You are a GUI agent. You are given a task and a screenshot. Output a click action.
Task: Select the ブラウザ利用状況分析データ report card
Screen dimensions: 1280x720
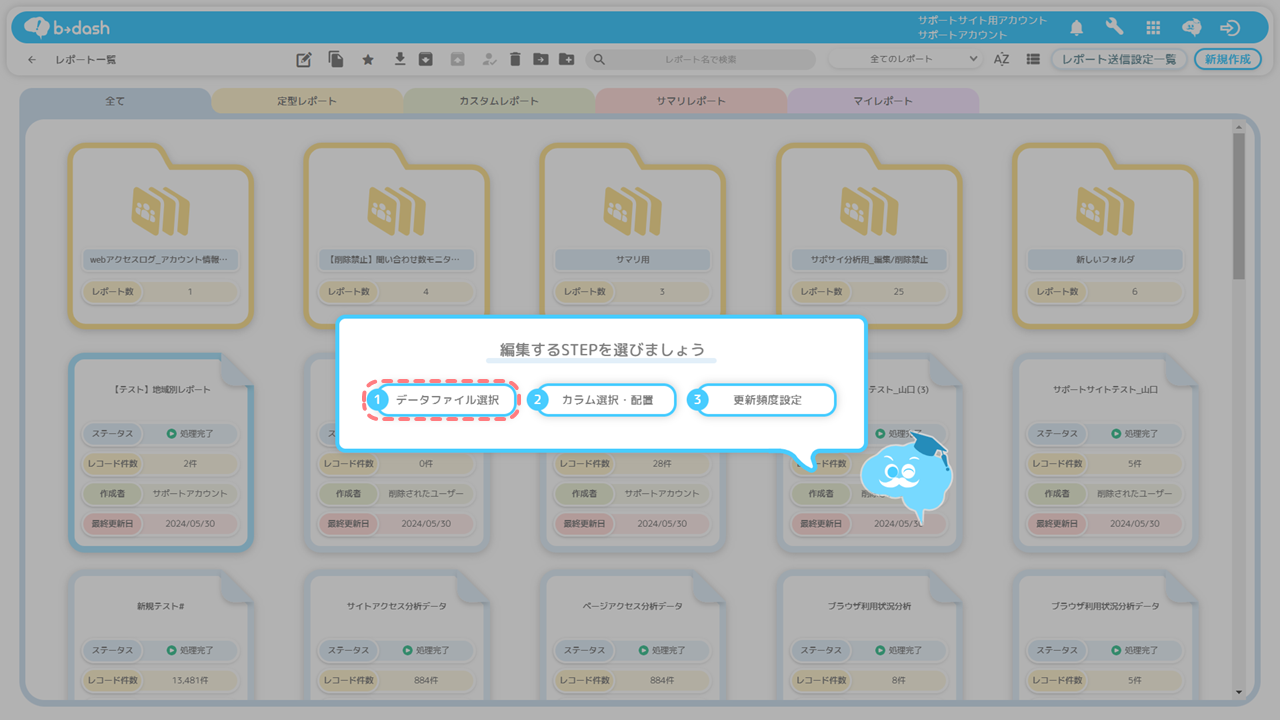1105,635
